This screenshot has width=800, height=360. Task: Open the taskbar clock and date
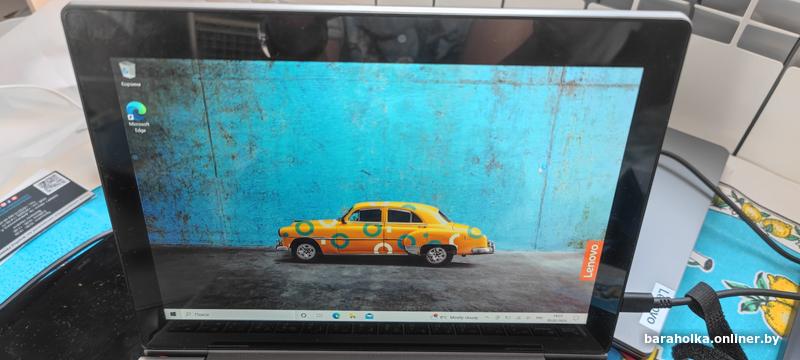tap(557, 318)
